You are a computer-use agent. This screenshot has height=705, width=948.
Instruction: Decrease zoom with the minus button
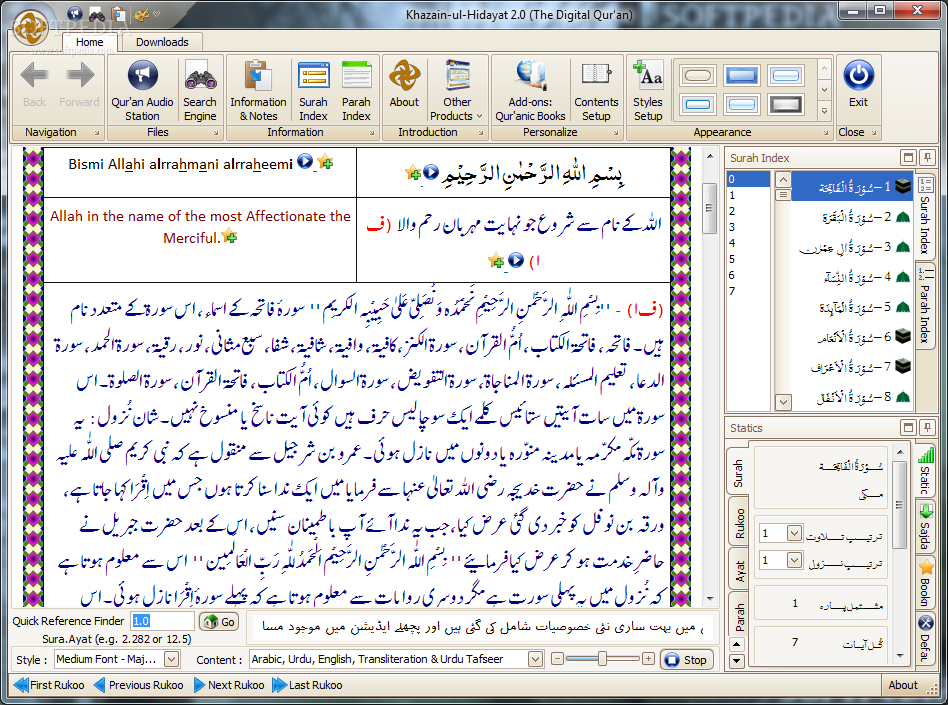pos(557,658)
